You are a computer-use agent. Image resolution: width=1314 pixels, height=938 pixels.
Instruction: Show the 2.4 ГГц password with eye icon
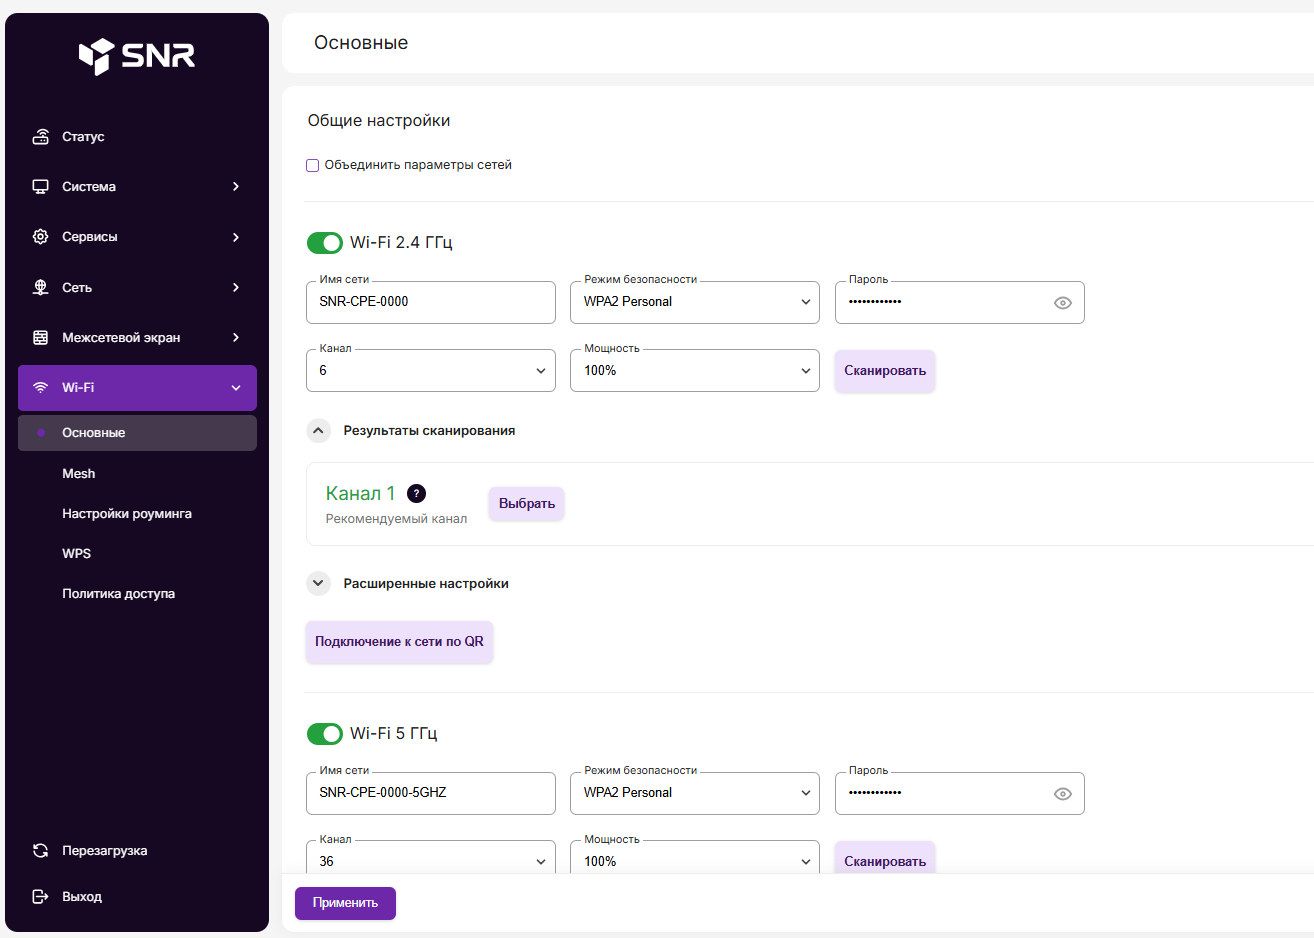[x=1063, y=303]
